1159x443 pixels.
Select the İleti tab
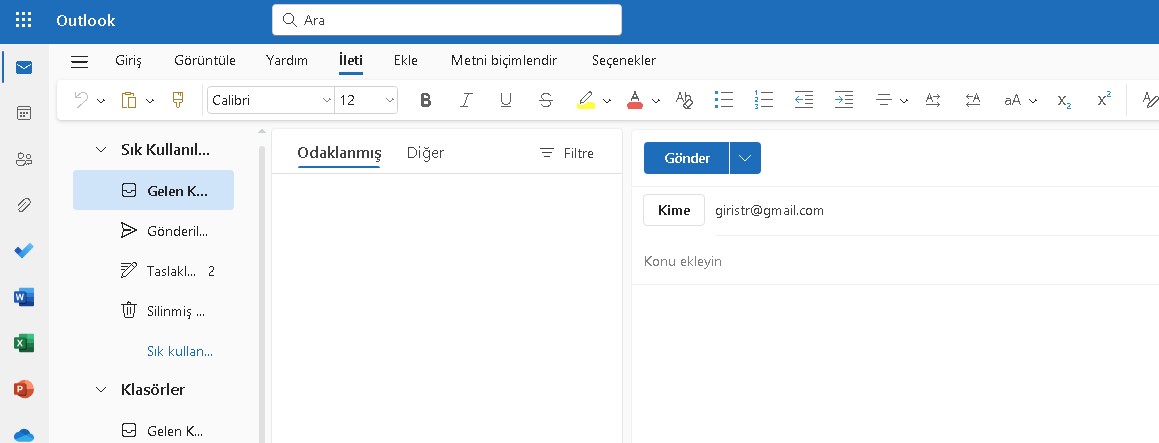pyautogui.click(x=350, y=61)
